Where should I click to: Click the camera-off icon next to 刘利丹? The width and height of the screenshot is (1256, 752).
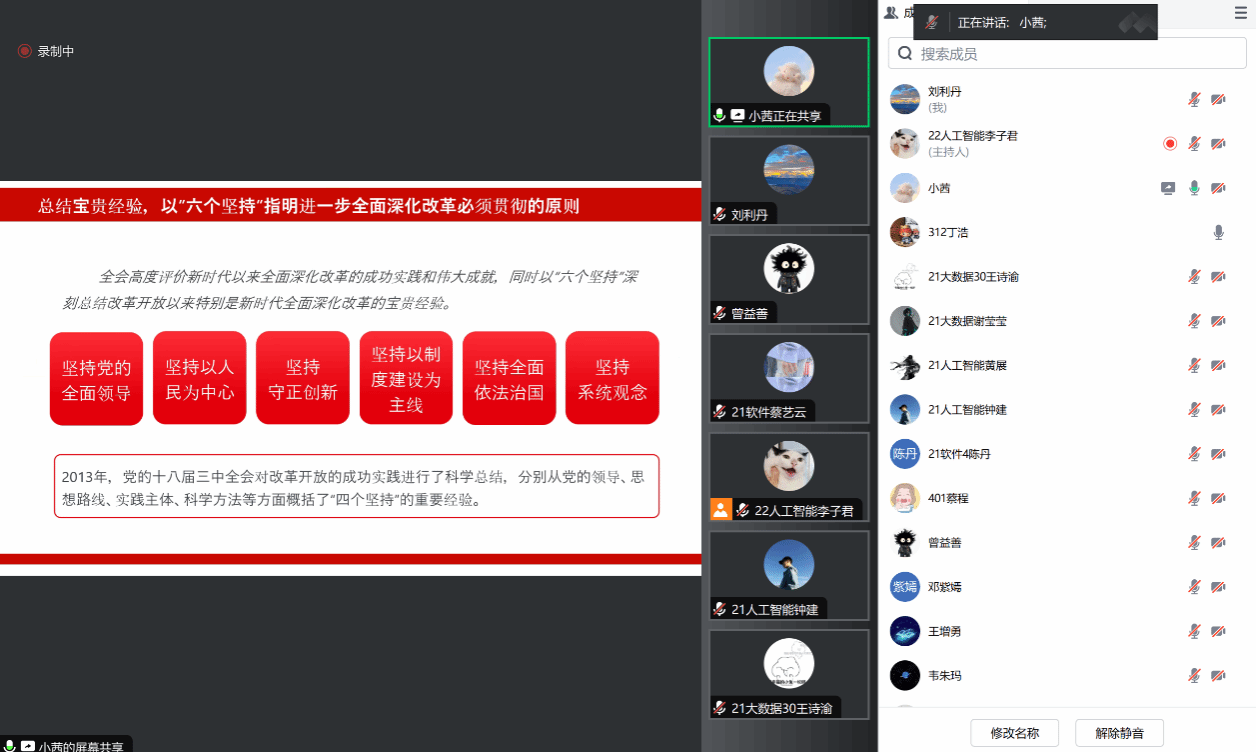[x=1218, y=99]
